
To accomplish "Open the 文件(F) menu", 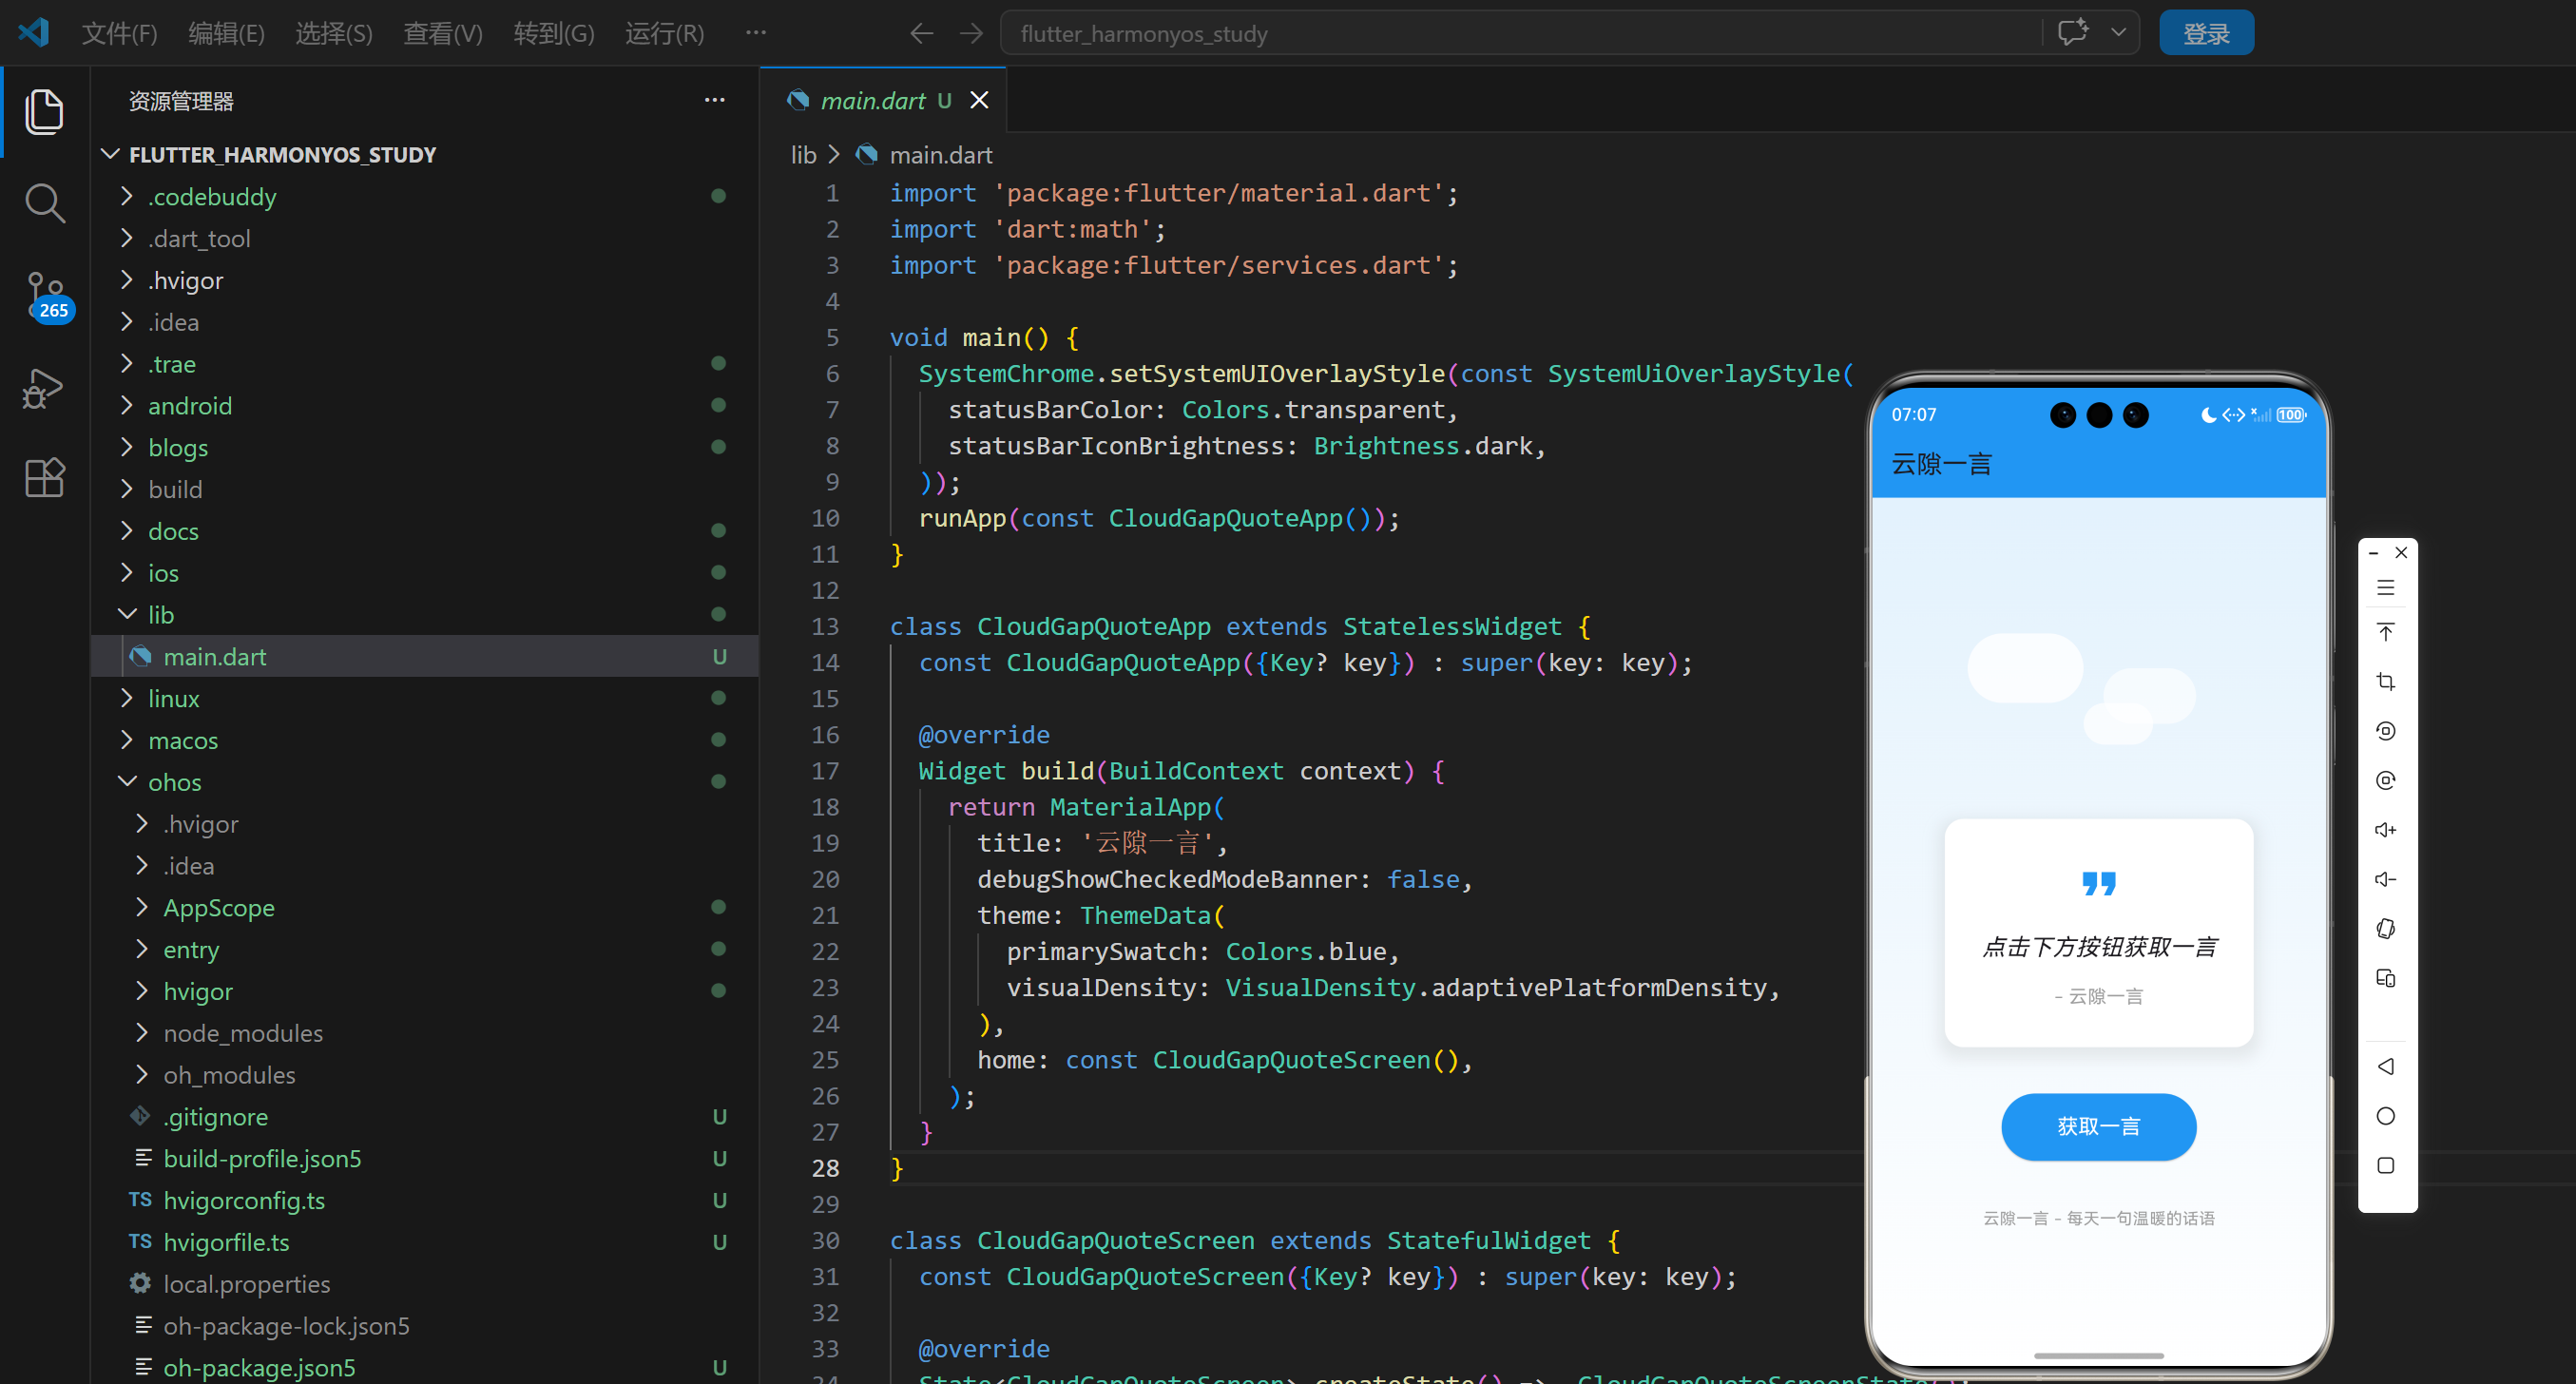I will pos(119,33).
